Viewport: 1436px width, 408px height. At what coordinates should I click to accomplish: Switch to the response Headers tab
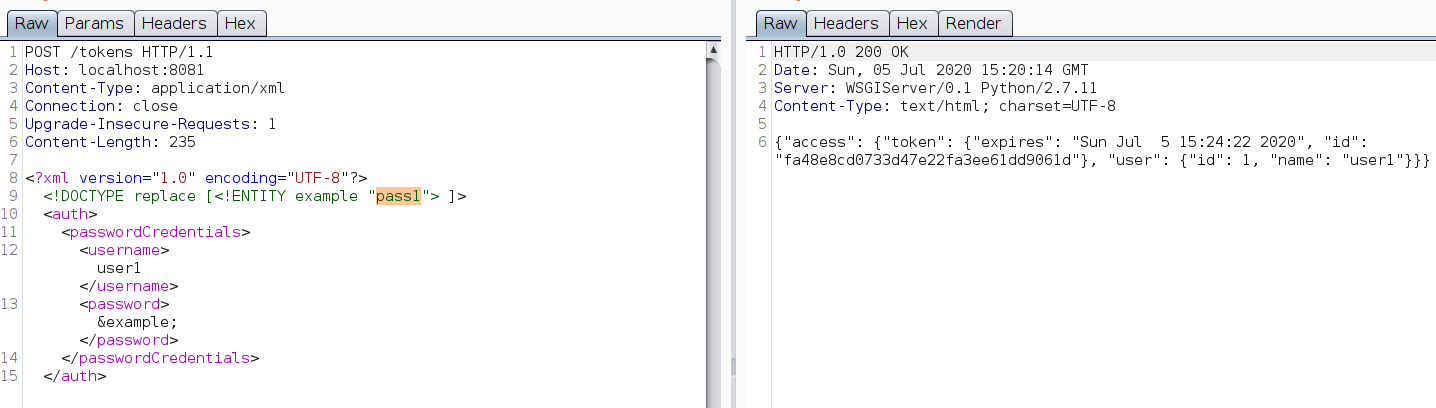pos(846,23)
